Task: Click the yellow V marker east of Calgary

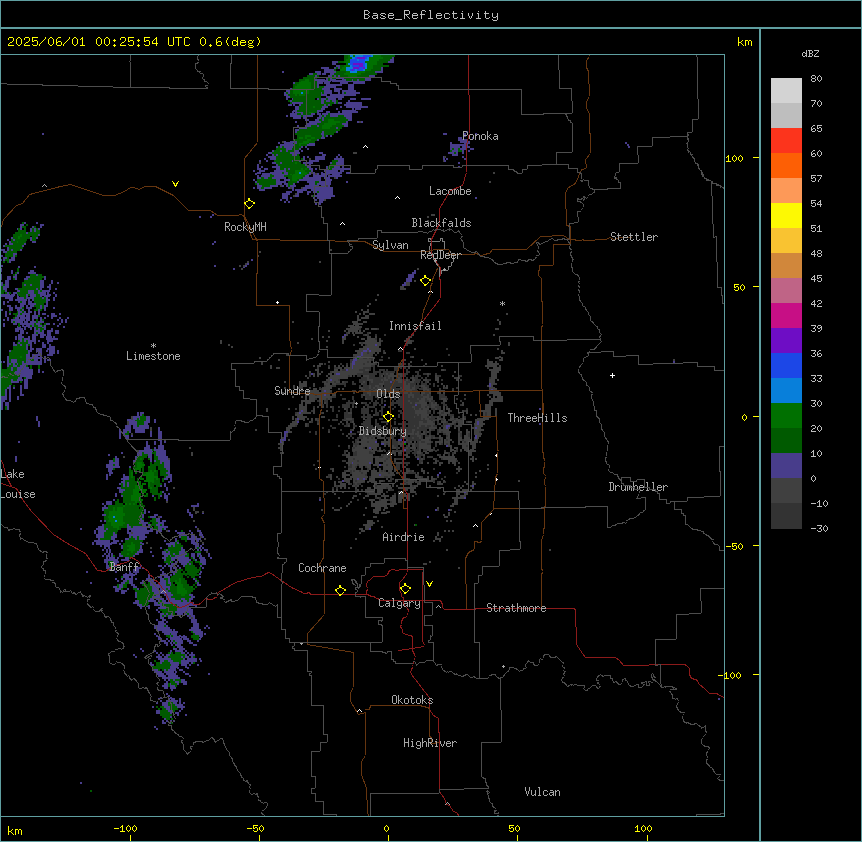Action: pos(429,584)
